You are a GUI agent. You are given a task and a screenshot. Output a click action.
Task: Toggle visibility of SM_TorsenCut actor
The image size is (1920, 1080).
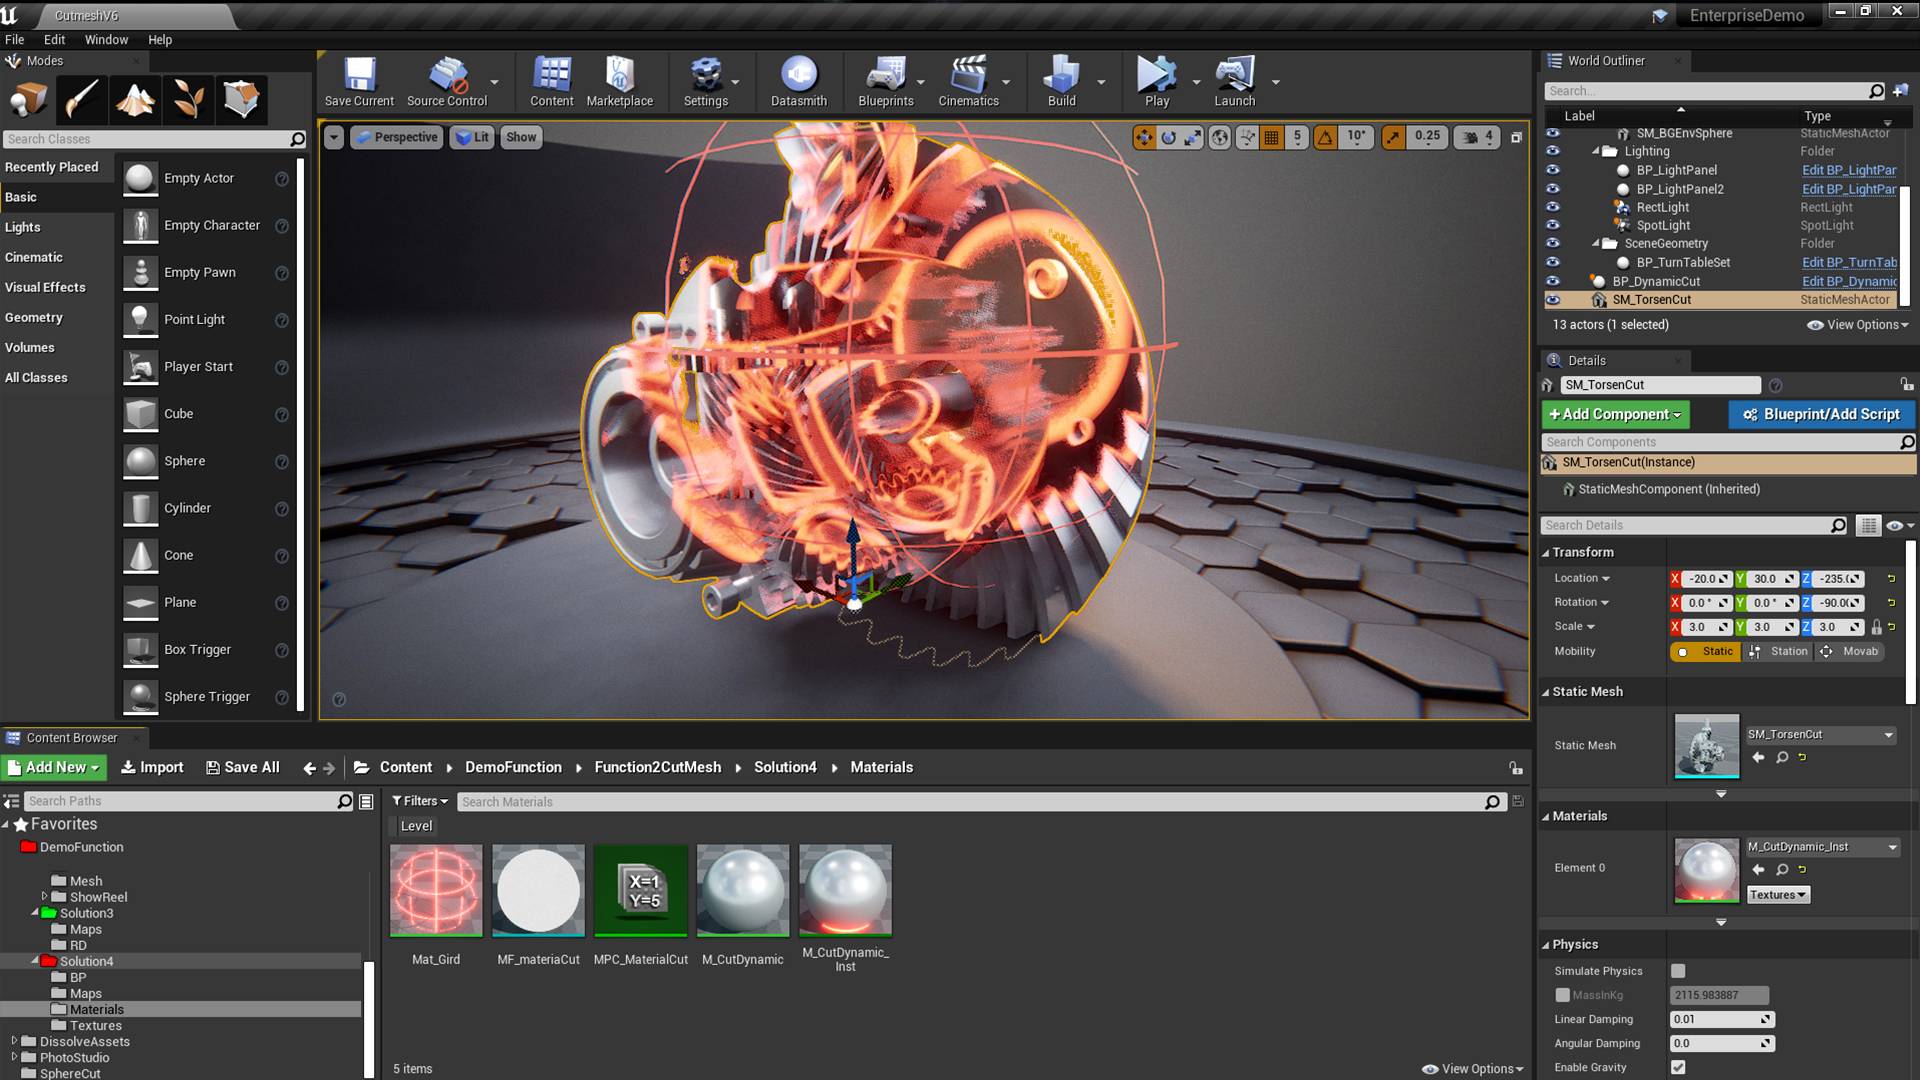1553,299
